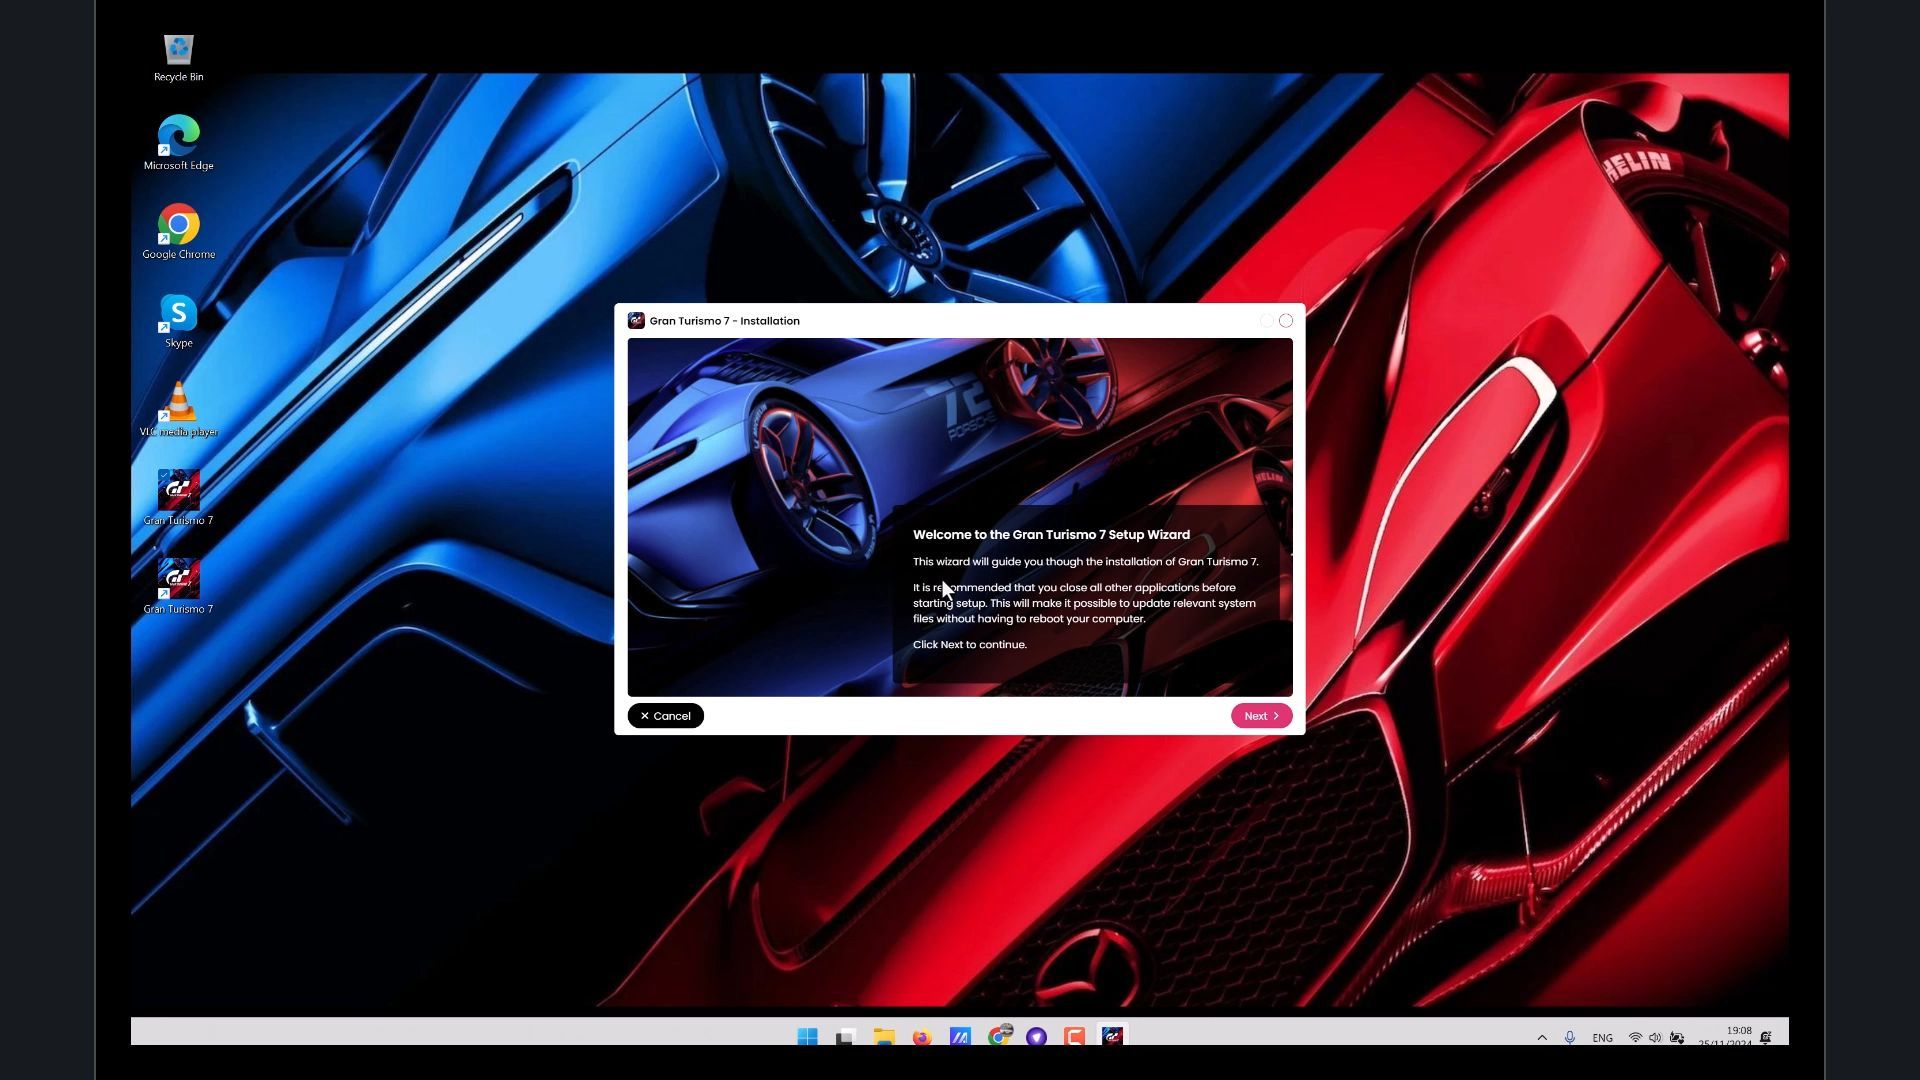Close the installer window with the round button

[1286, 321]
